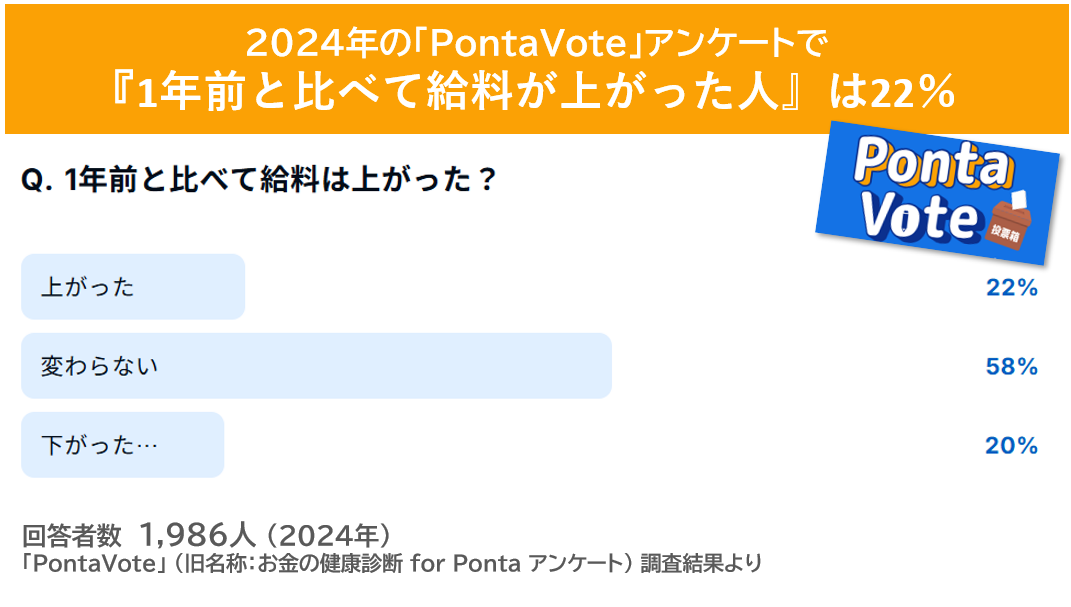Click the 2024年の「PontaVote」アンケートで subtitle
This screenshot has width=1071, height=607.
[537, 44]
